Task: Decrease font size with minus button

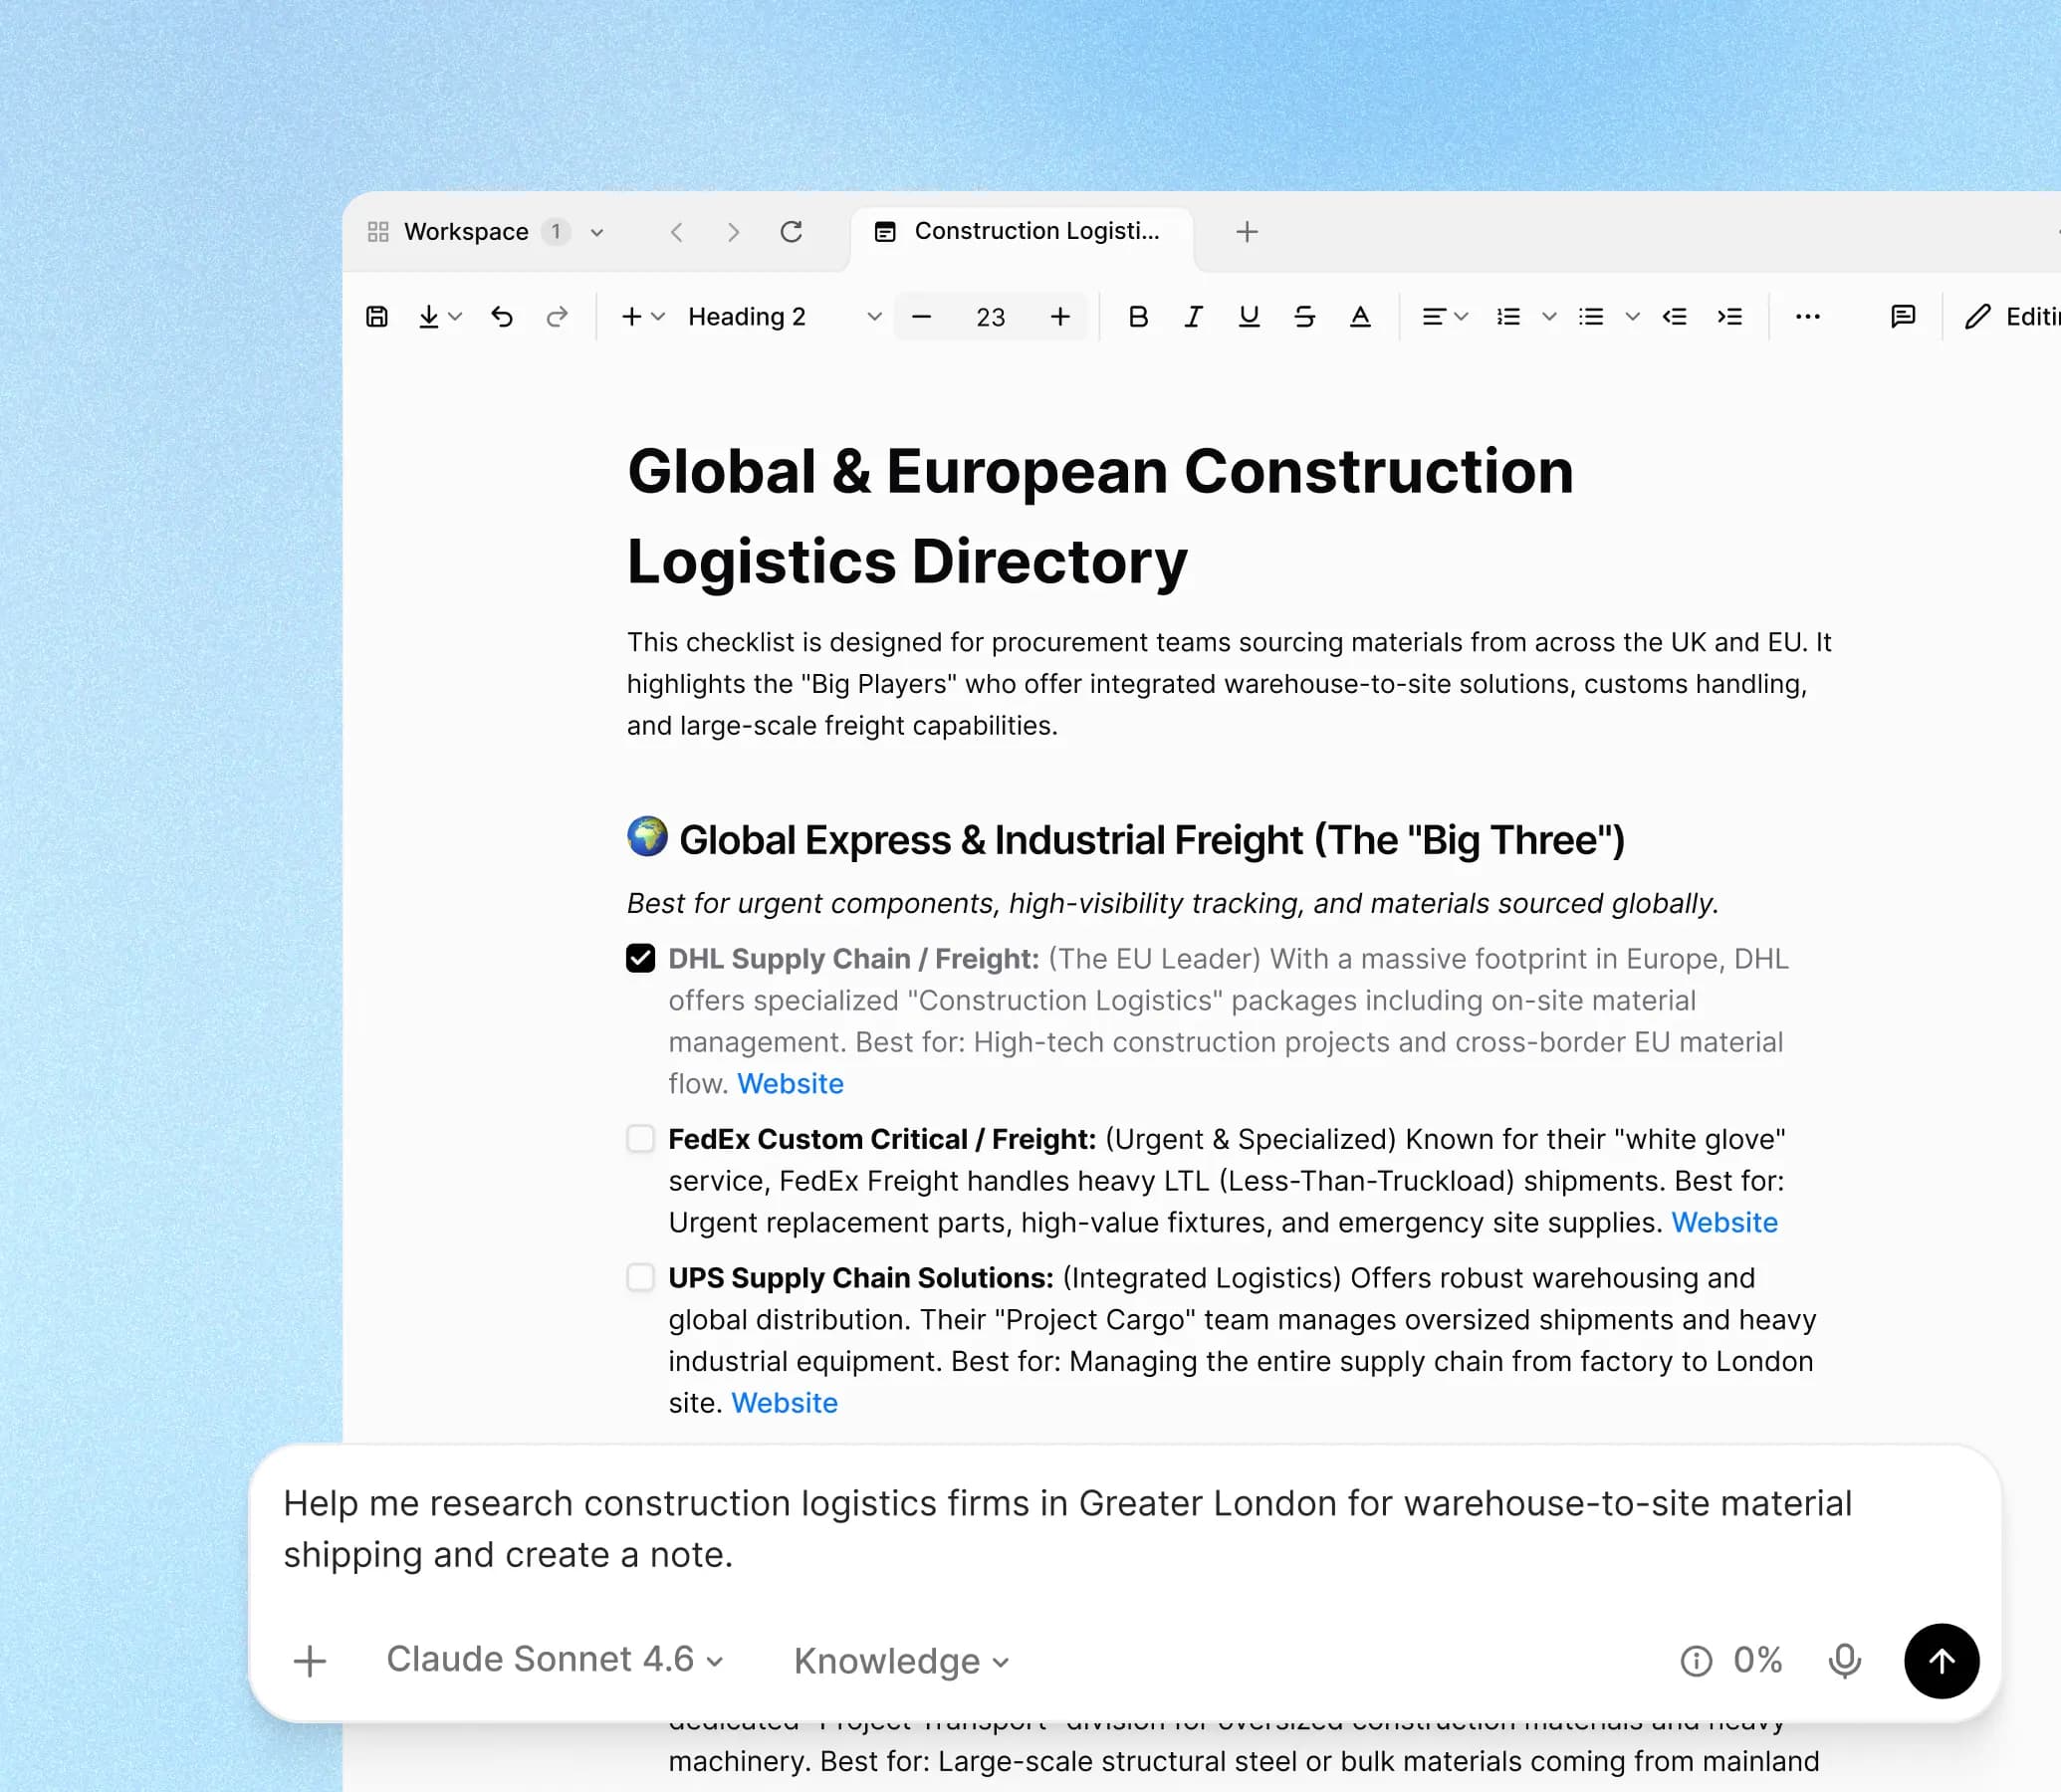Action: point(922,317)
